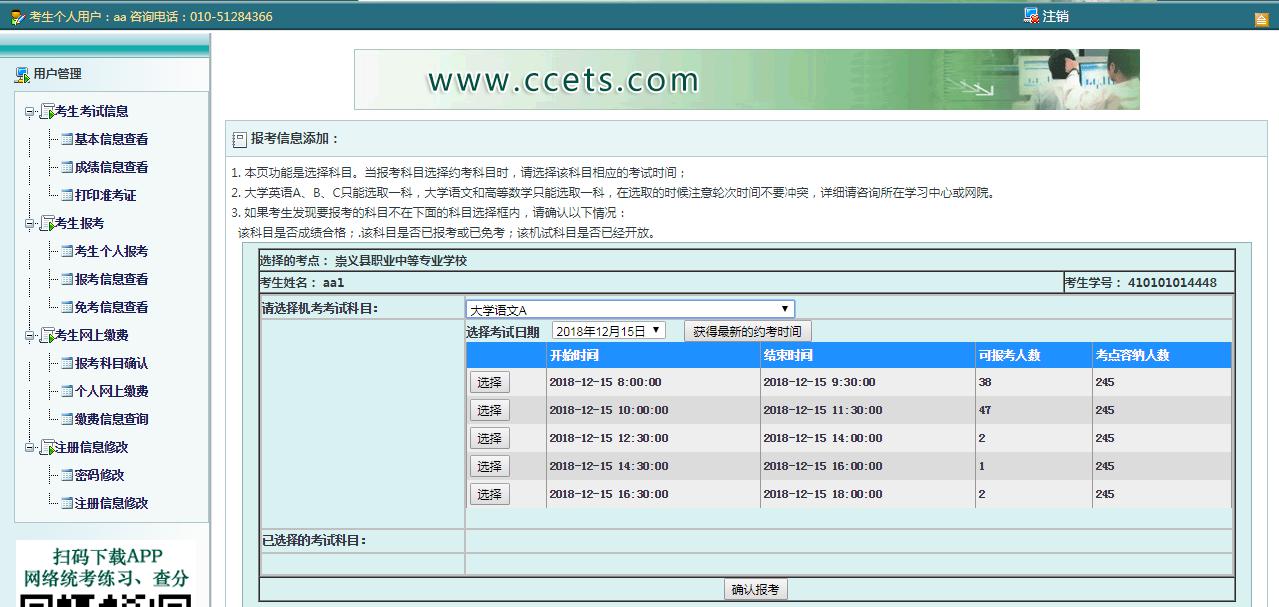Collapse the 考生考试信息 tree node
The height and width of the screenshot is (607, 1279).
pos(29,112)
